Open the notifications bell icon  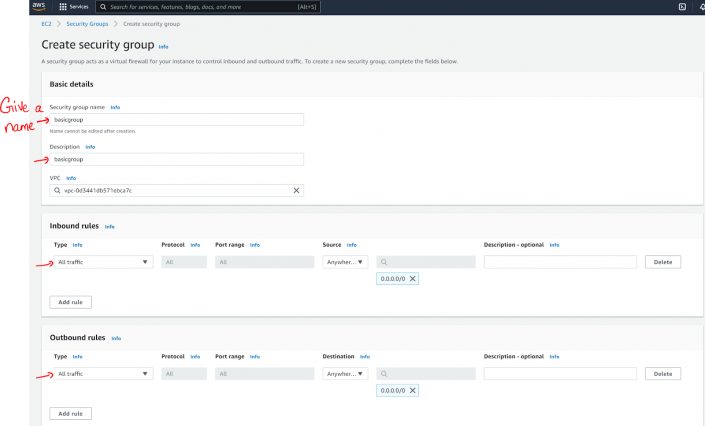[x=701, y=7]
